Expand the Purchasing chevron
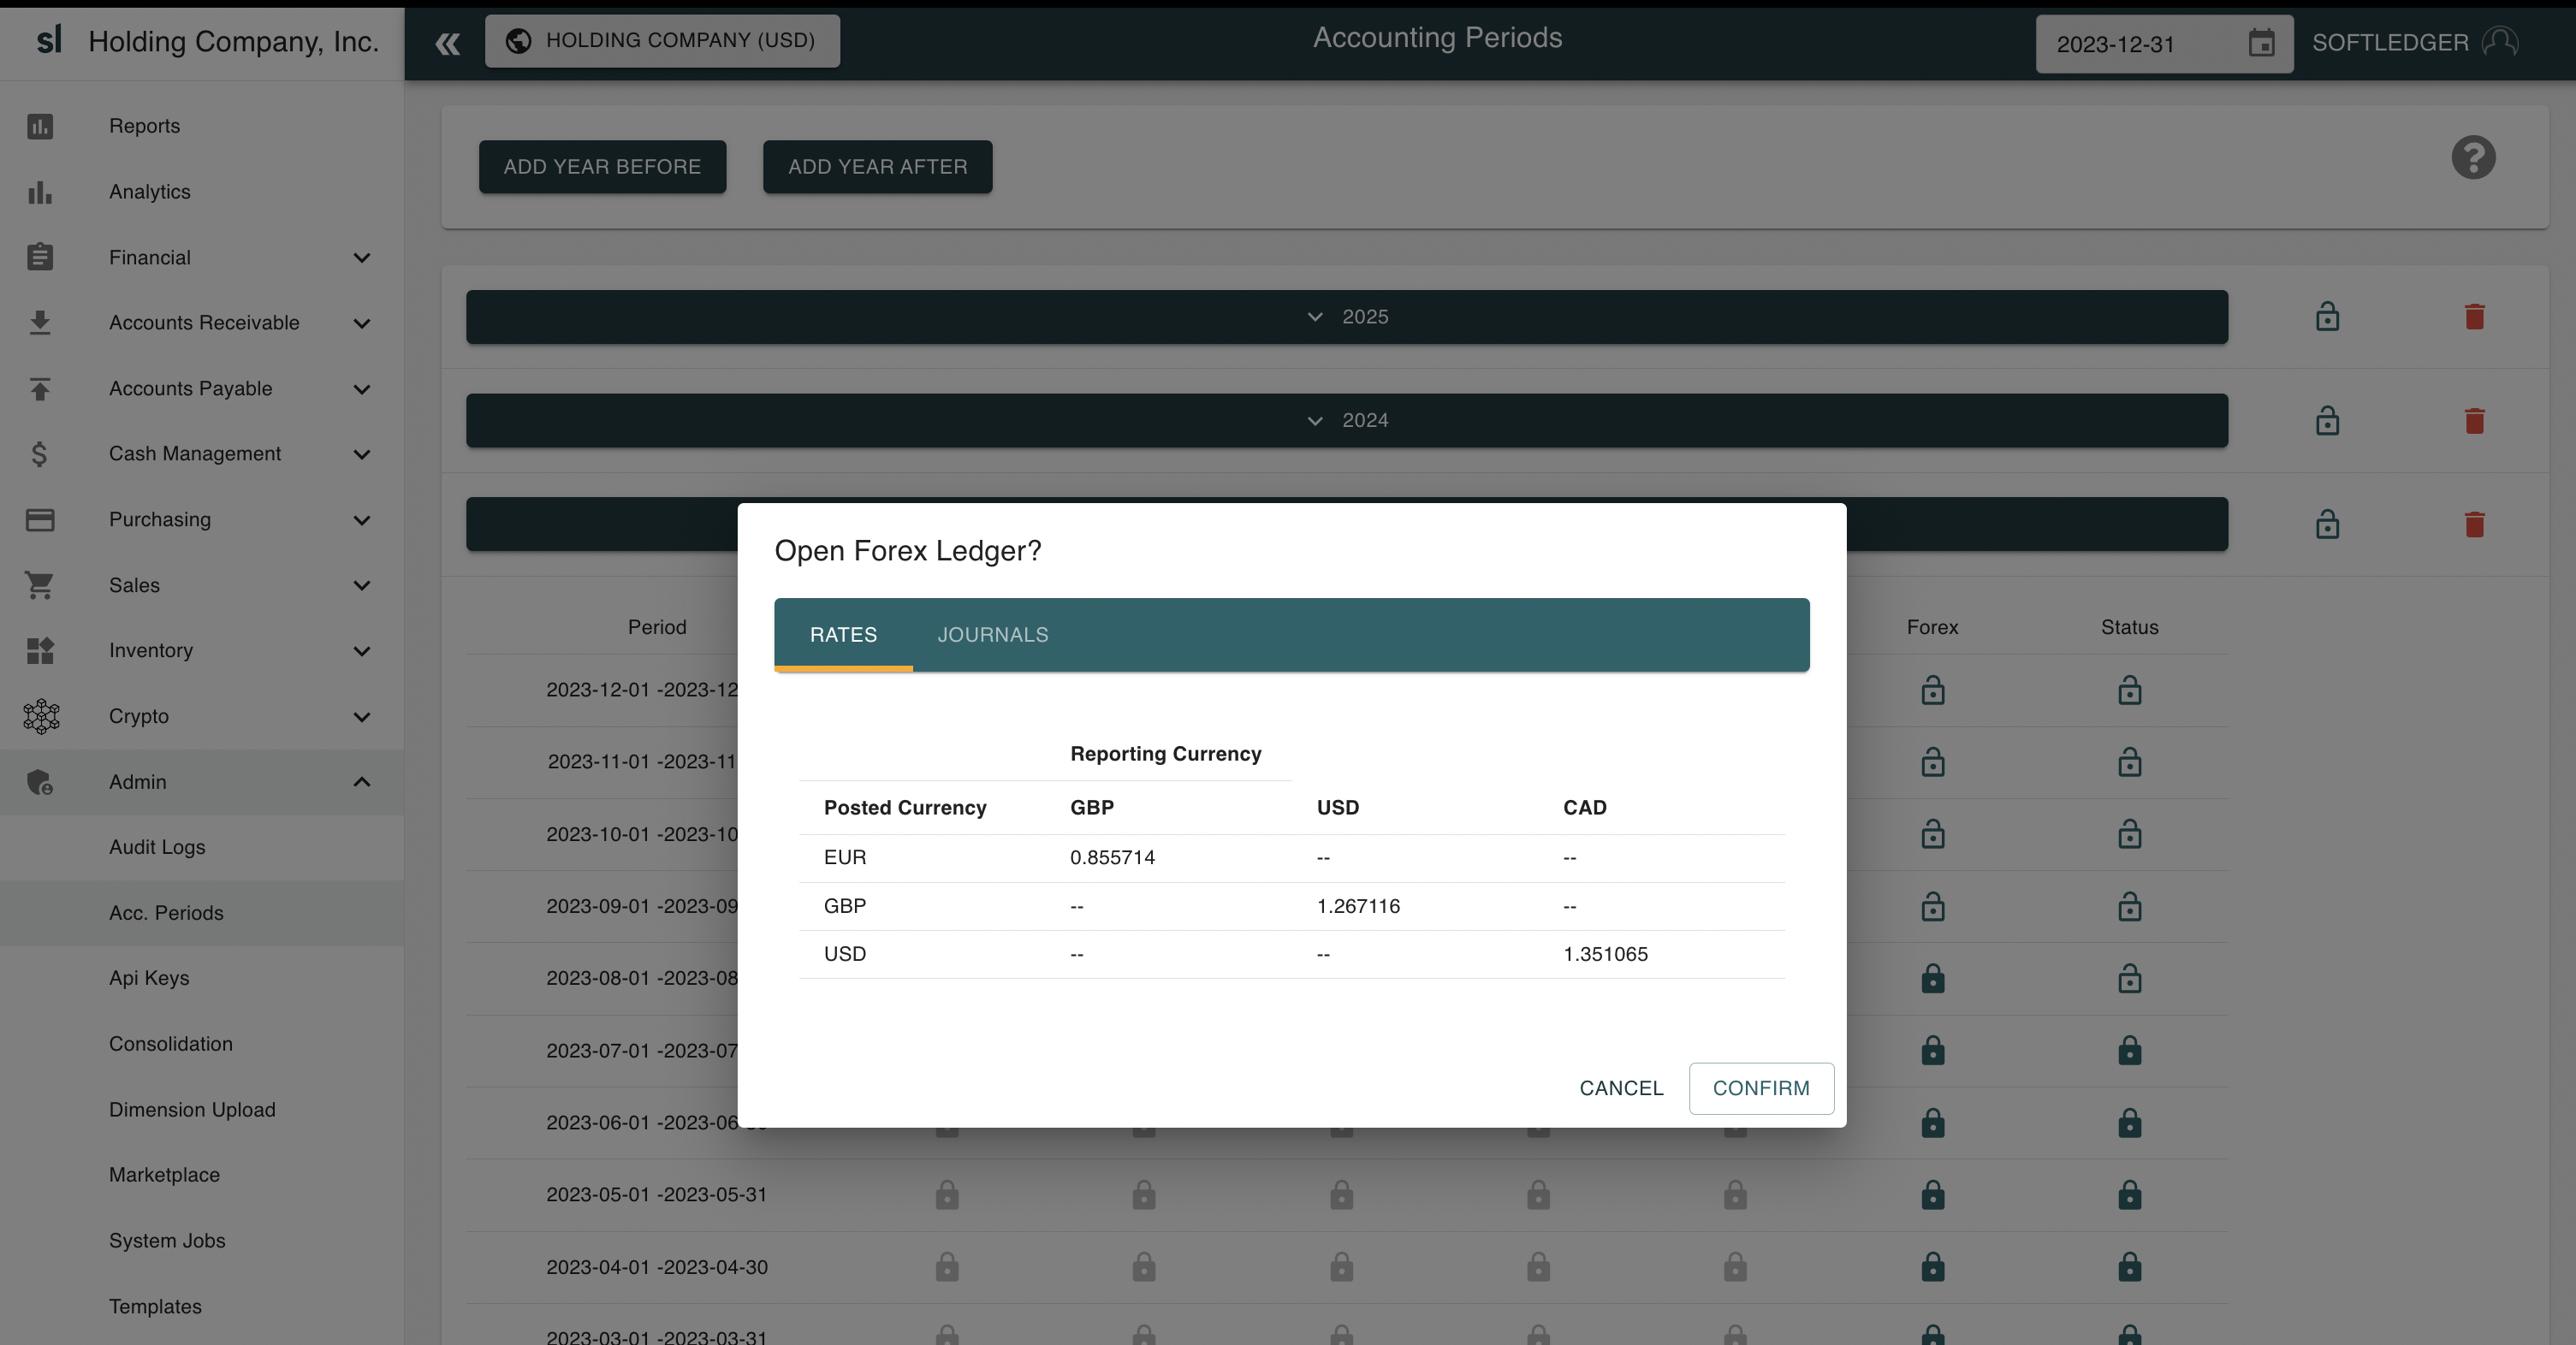Screen dimensions: 2576x1345 362,520
